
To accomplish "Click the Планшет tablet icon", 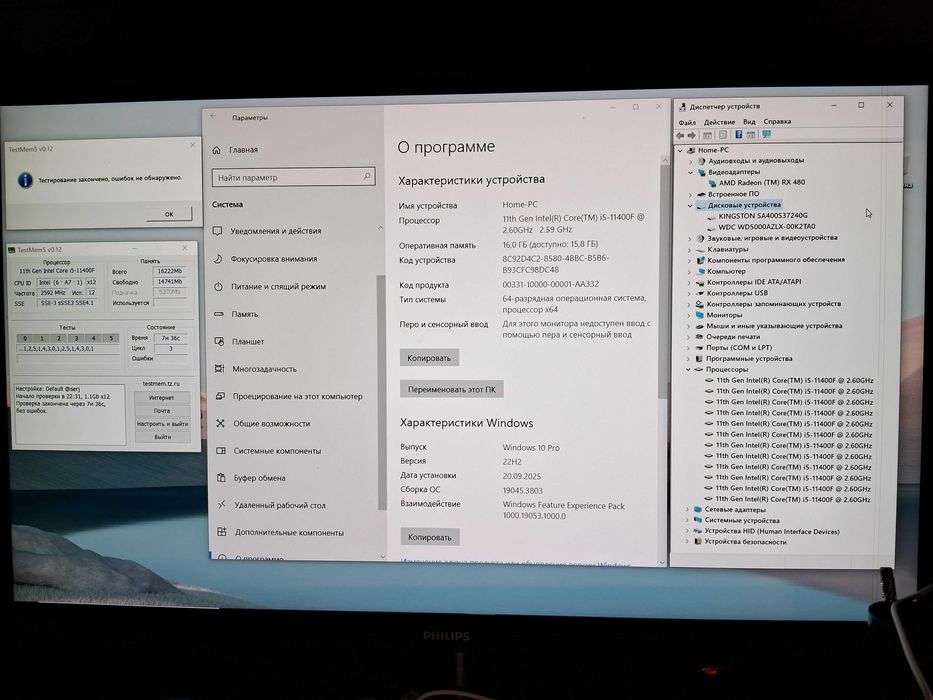I will [219, 341].
